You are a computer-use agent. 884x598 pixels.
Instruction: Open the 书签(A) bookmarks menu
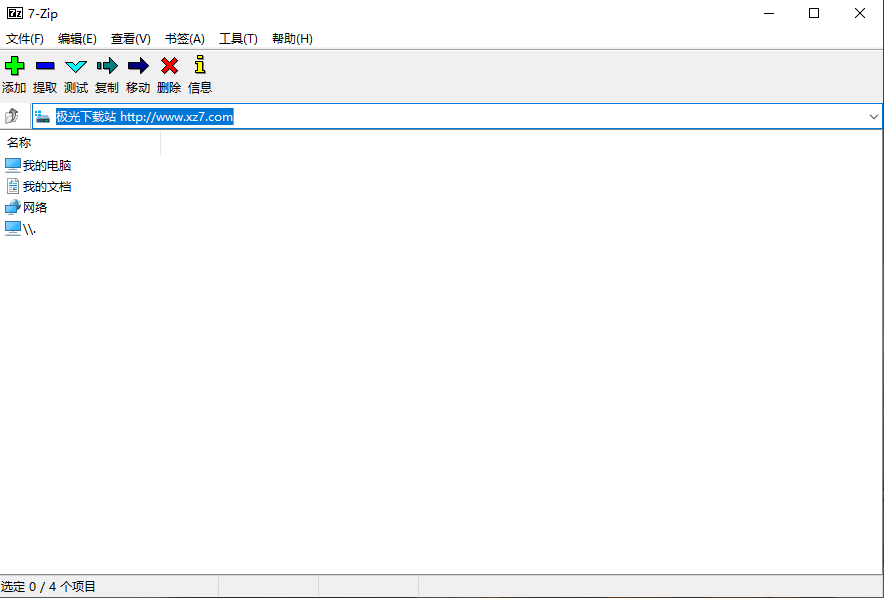(x=185, y=39)
